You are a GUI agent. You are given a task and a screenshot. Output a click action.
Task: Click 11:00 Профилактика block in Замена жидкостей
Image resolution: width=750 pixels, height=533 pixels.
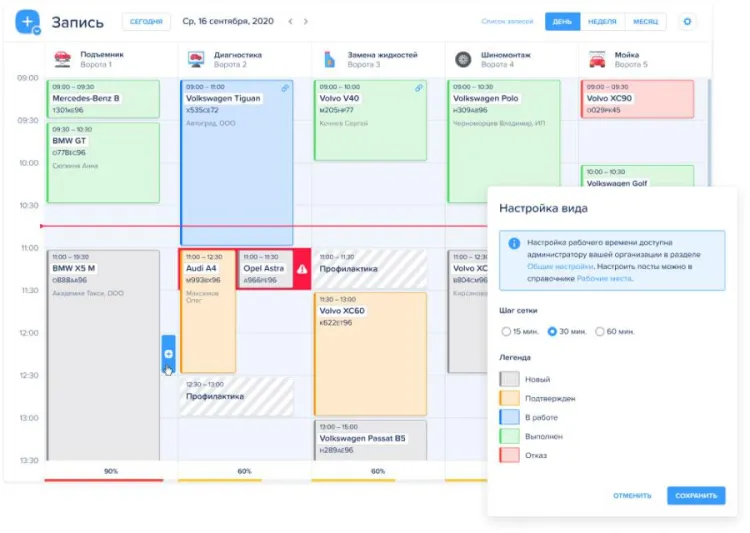click(x=370, y=269)
